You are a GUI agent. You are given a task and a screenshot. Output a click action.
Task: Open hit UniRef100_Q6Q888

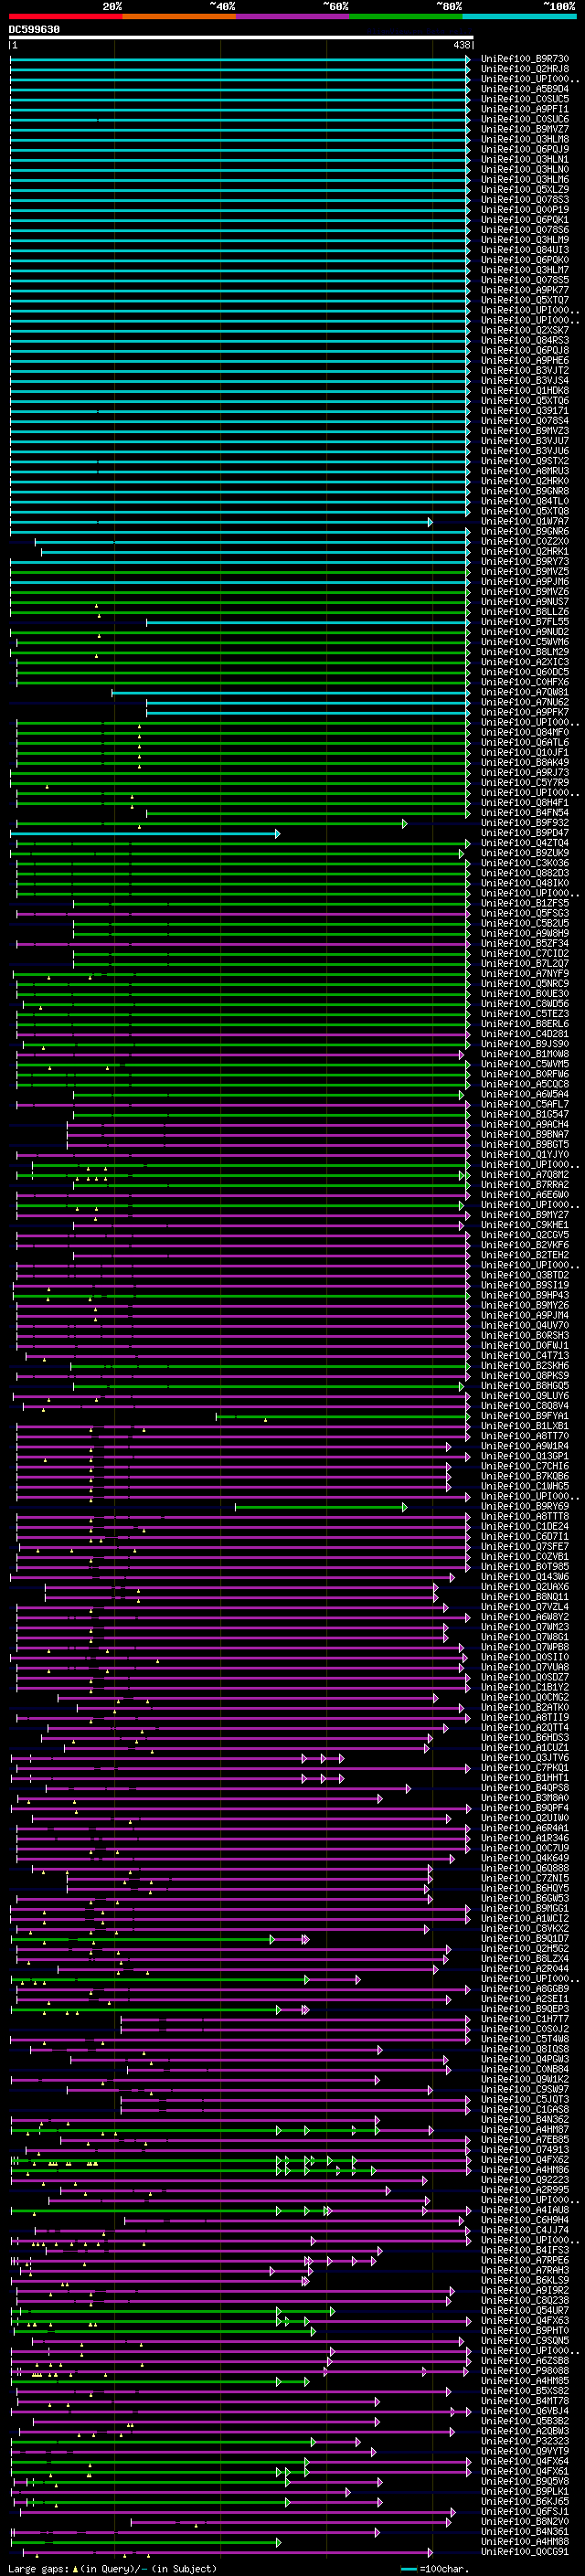(525, 1868)
